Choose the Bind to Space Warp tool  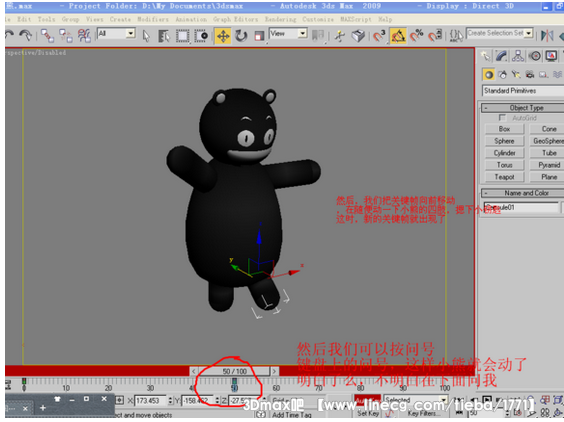84,36
